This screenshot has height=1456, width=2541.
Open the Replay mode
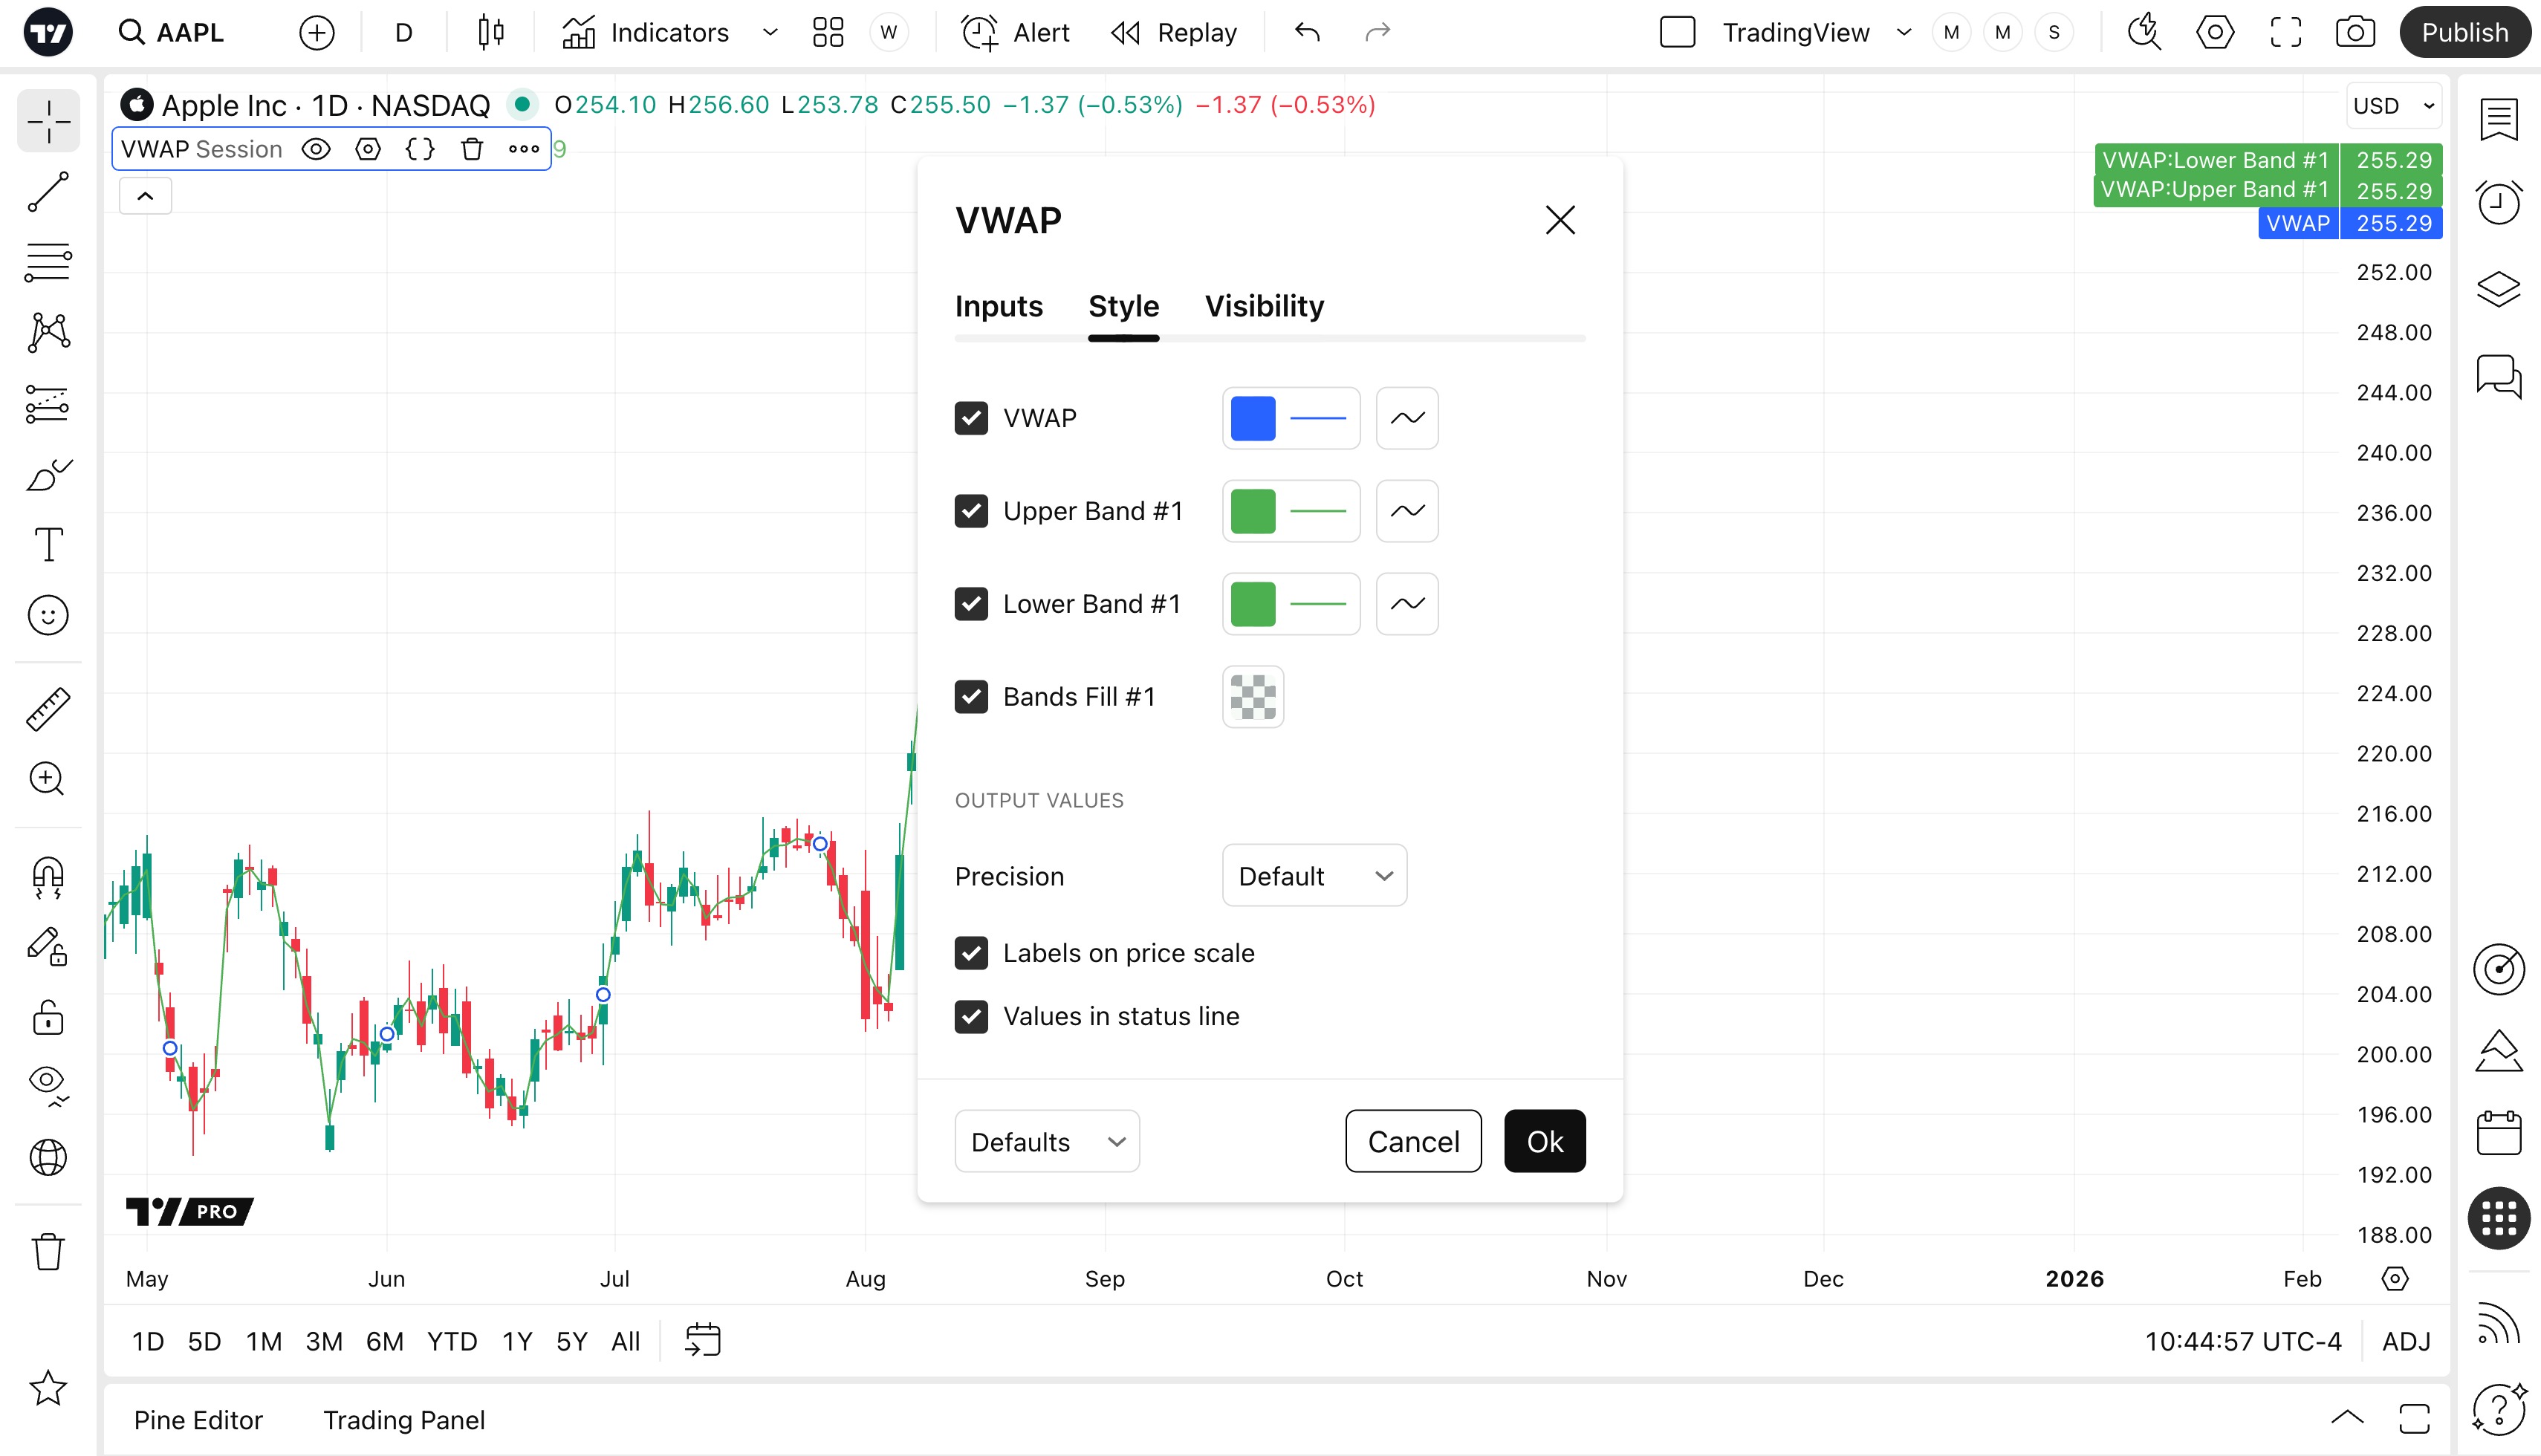(1174, 33)
